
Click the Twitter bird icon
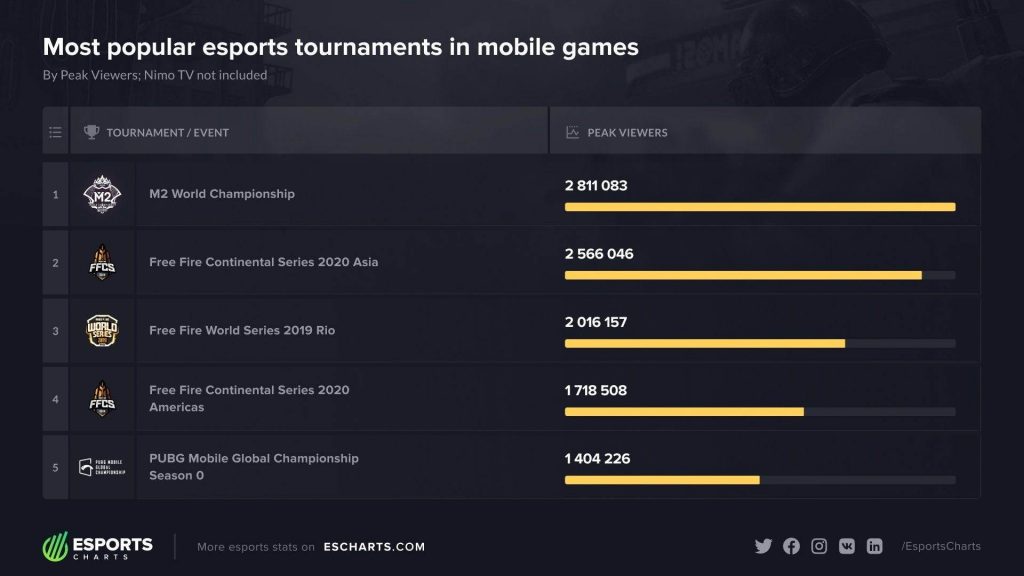[763, 546]
